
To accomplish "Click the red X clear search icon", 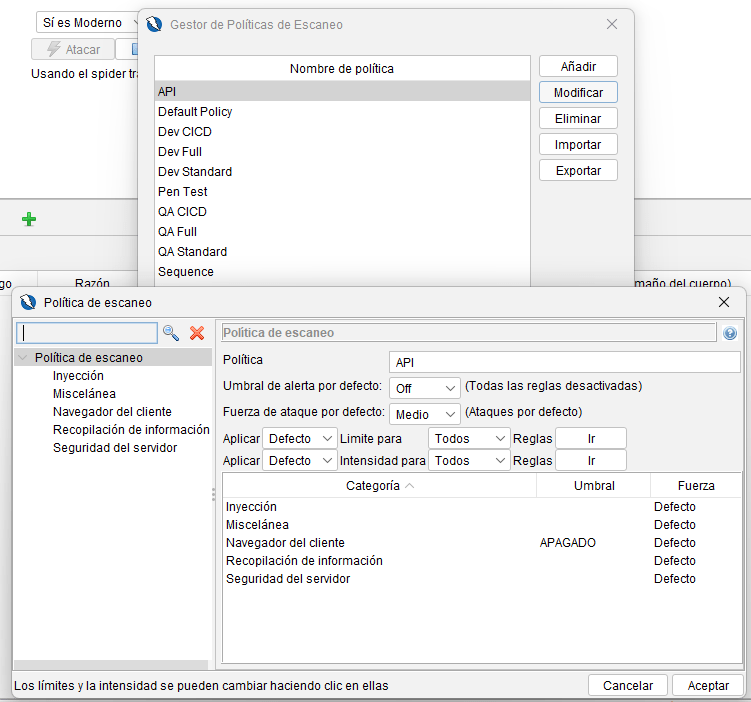I will pos(197,333).
